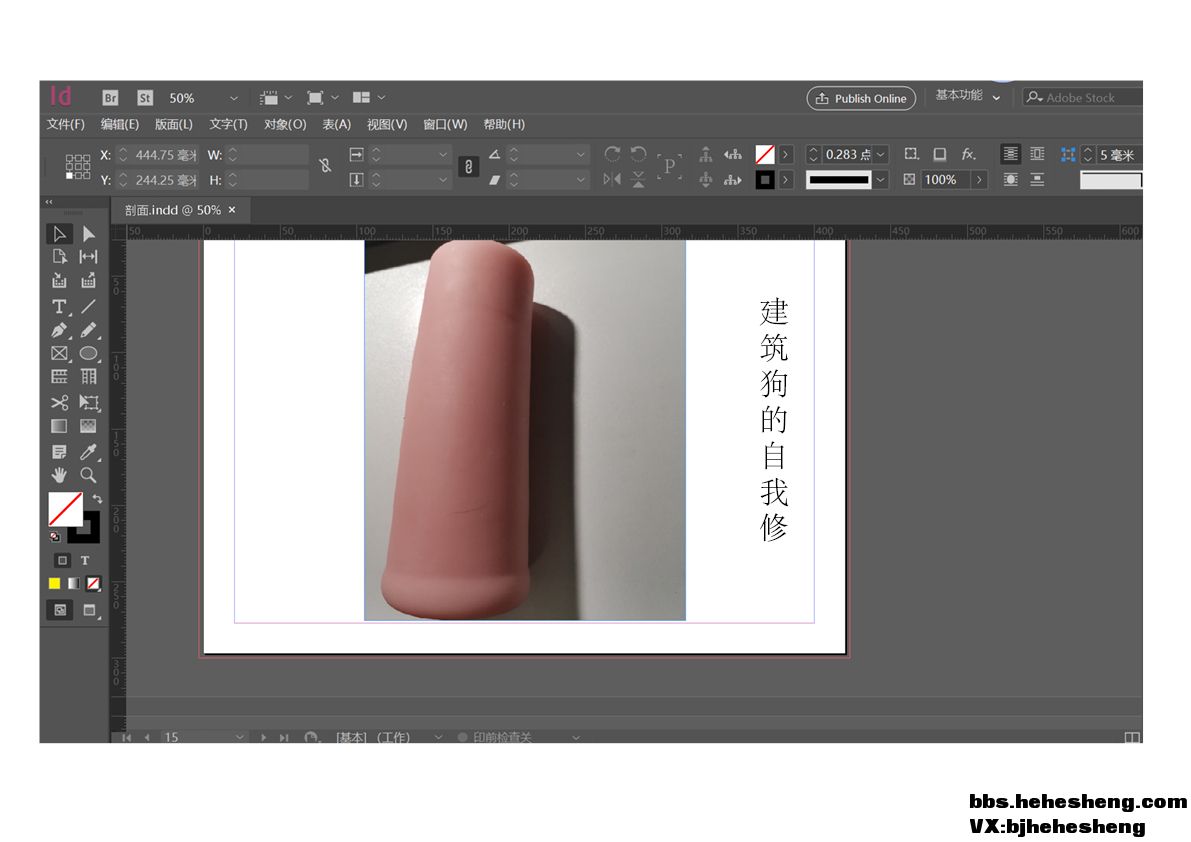1191x842 pixels.
Task: Expand the 基本功能 workspace switcher
Action: (996, 97)
